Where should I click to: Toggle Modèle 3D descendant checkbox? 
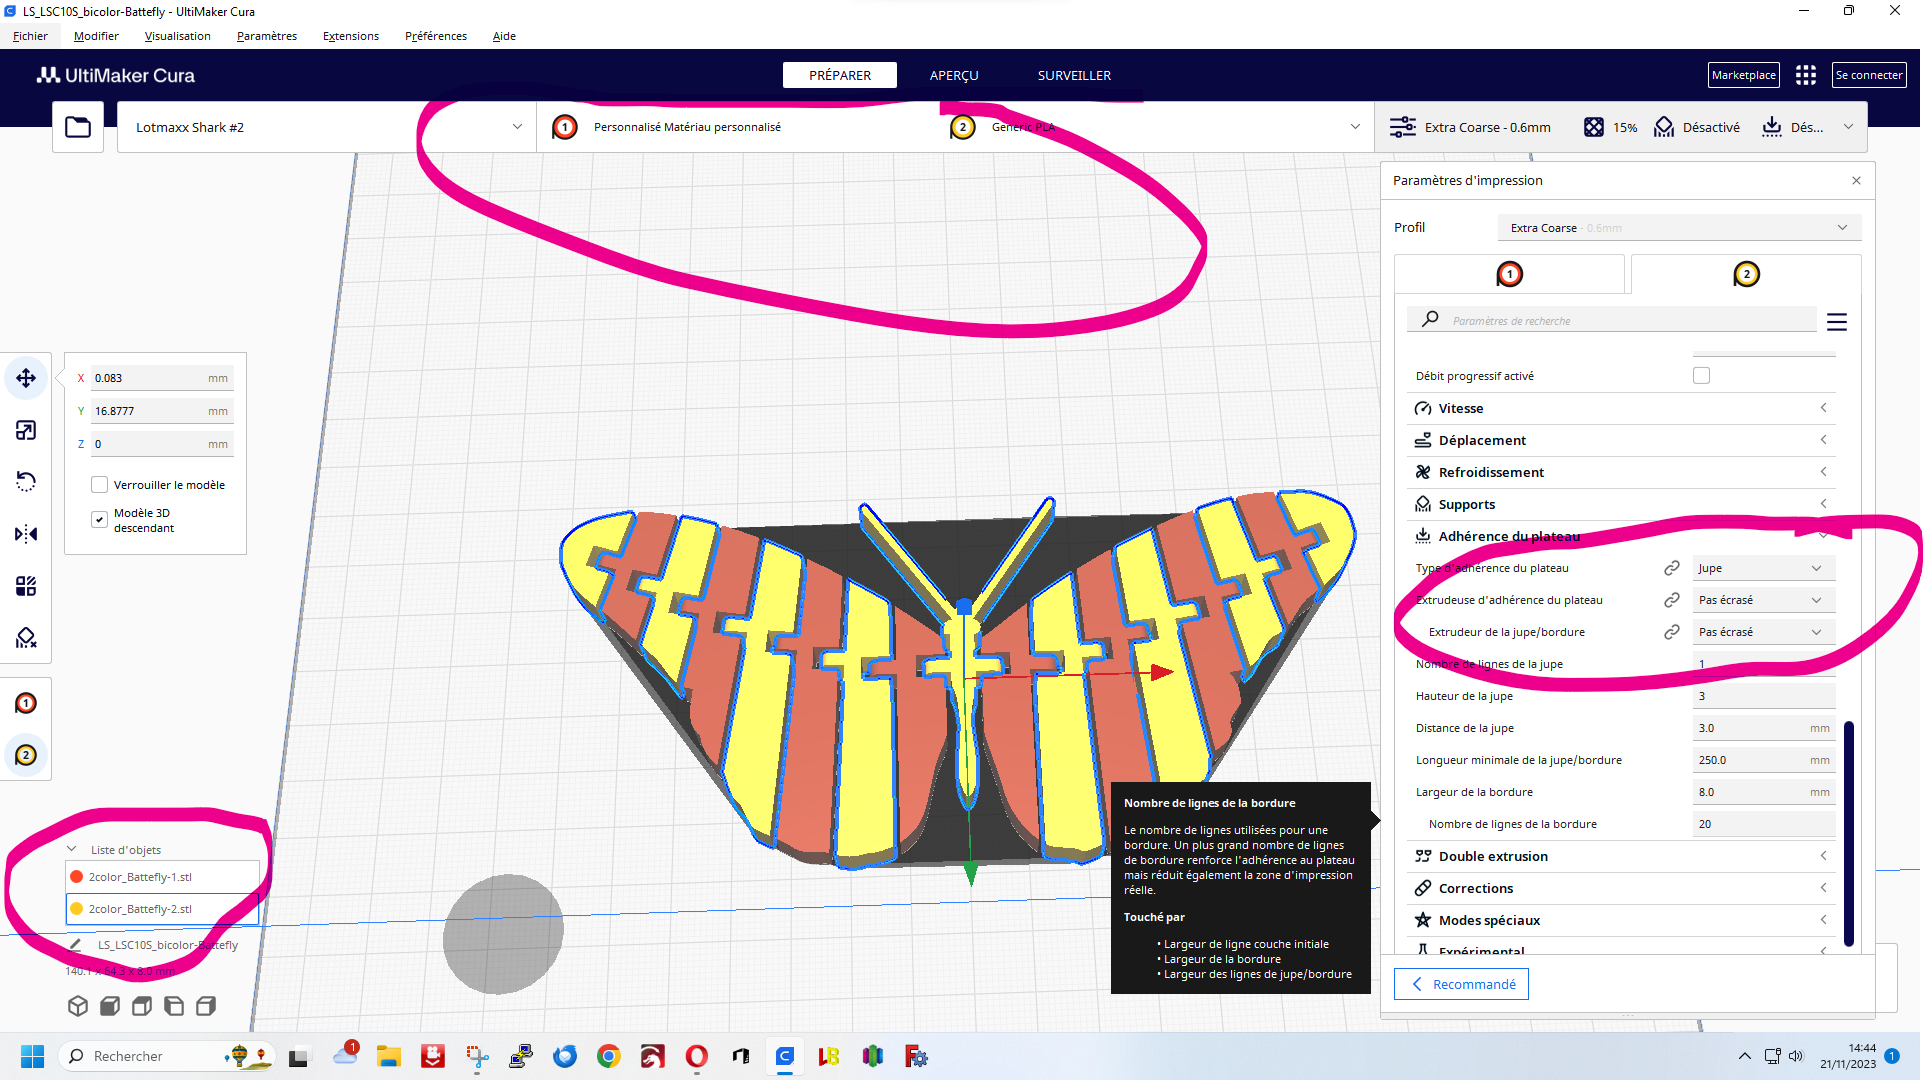[99, 519]
